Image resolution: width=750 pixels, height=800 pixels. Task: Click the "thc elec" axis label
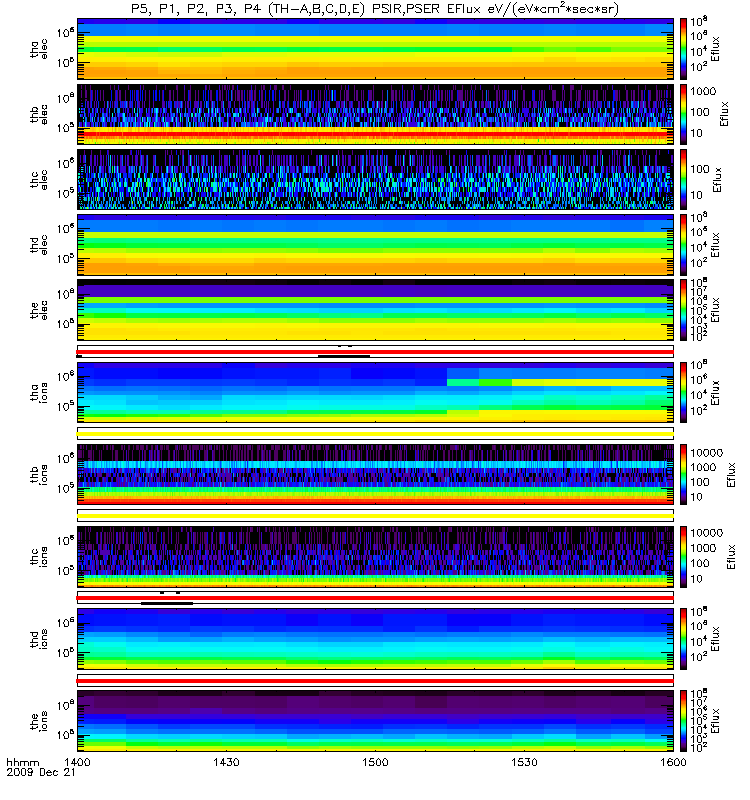(x=38, y=180)
